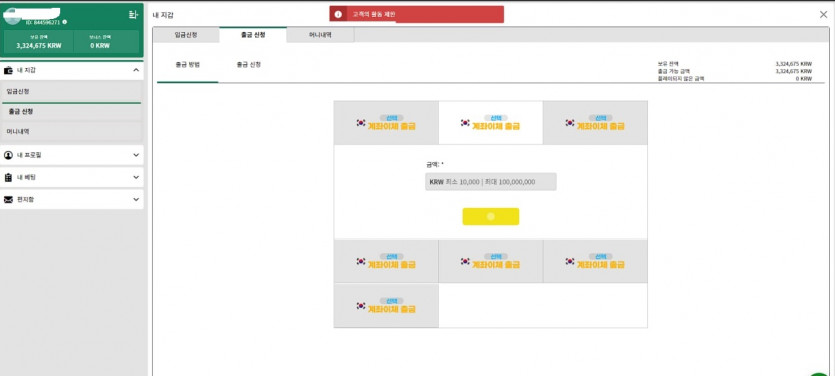
Task: Click the 3,324,675 KRW value beside 출금 가능 금액
Action: tap(794, 71)
